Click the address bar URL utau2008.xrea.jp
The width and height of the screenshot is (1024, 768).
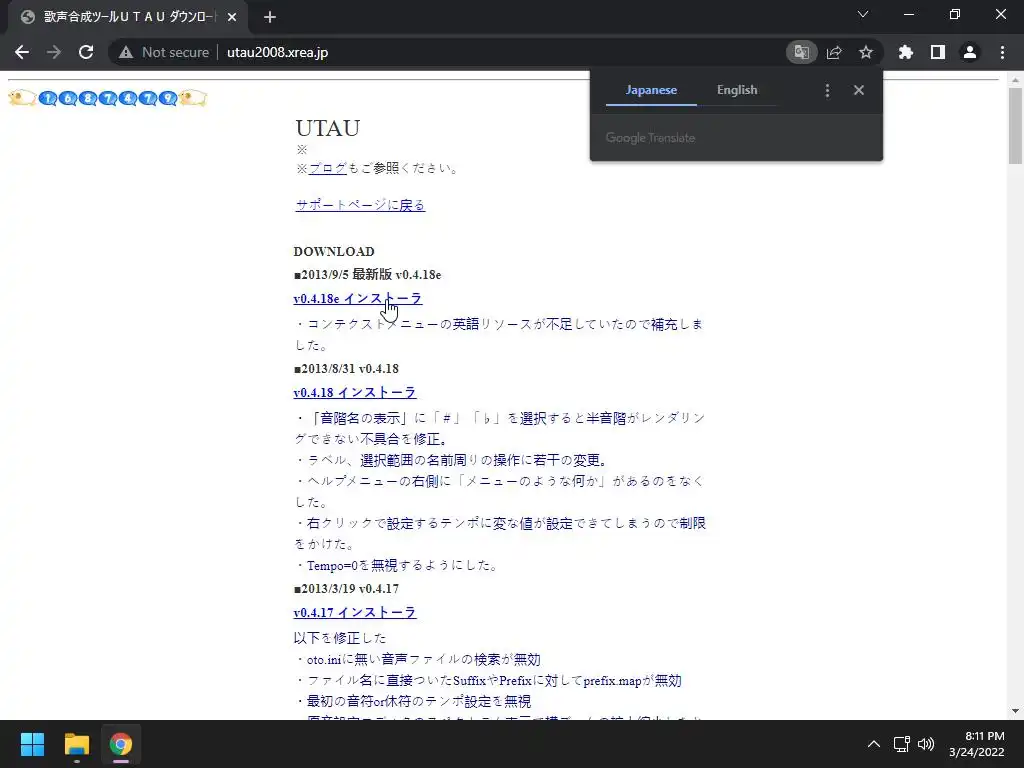(x=278, y=52)
